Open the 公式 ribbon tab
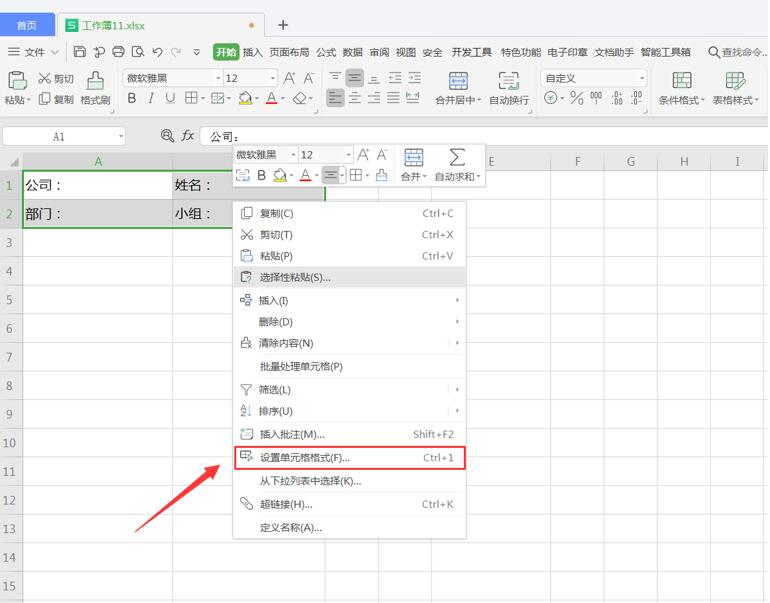 click(326, 52)
